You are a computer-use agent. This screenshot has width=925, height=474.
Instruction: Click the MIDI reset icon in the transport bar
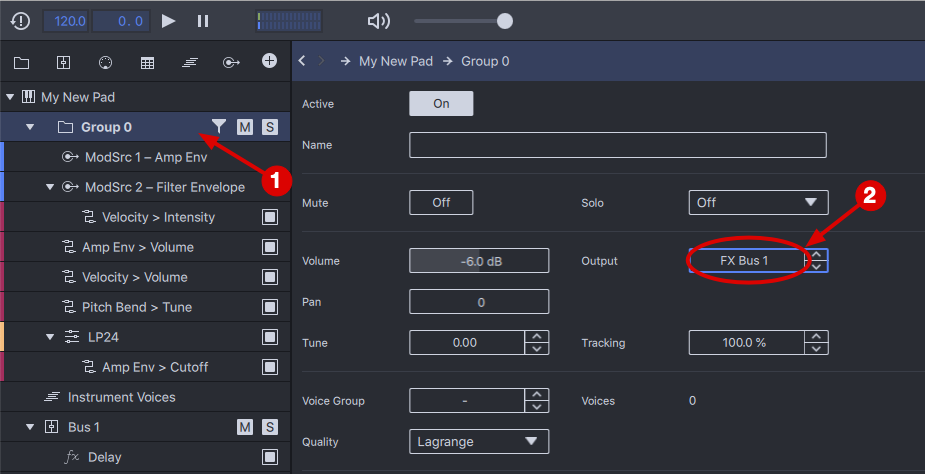point(20,21)
